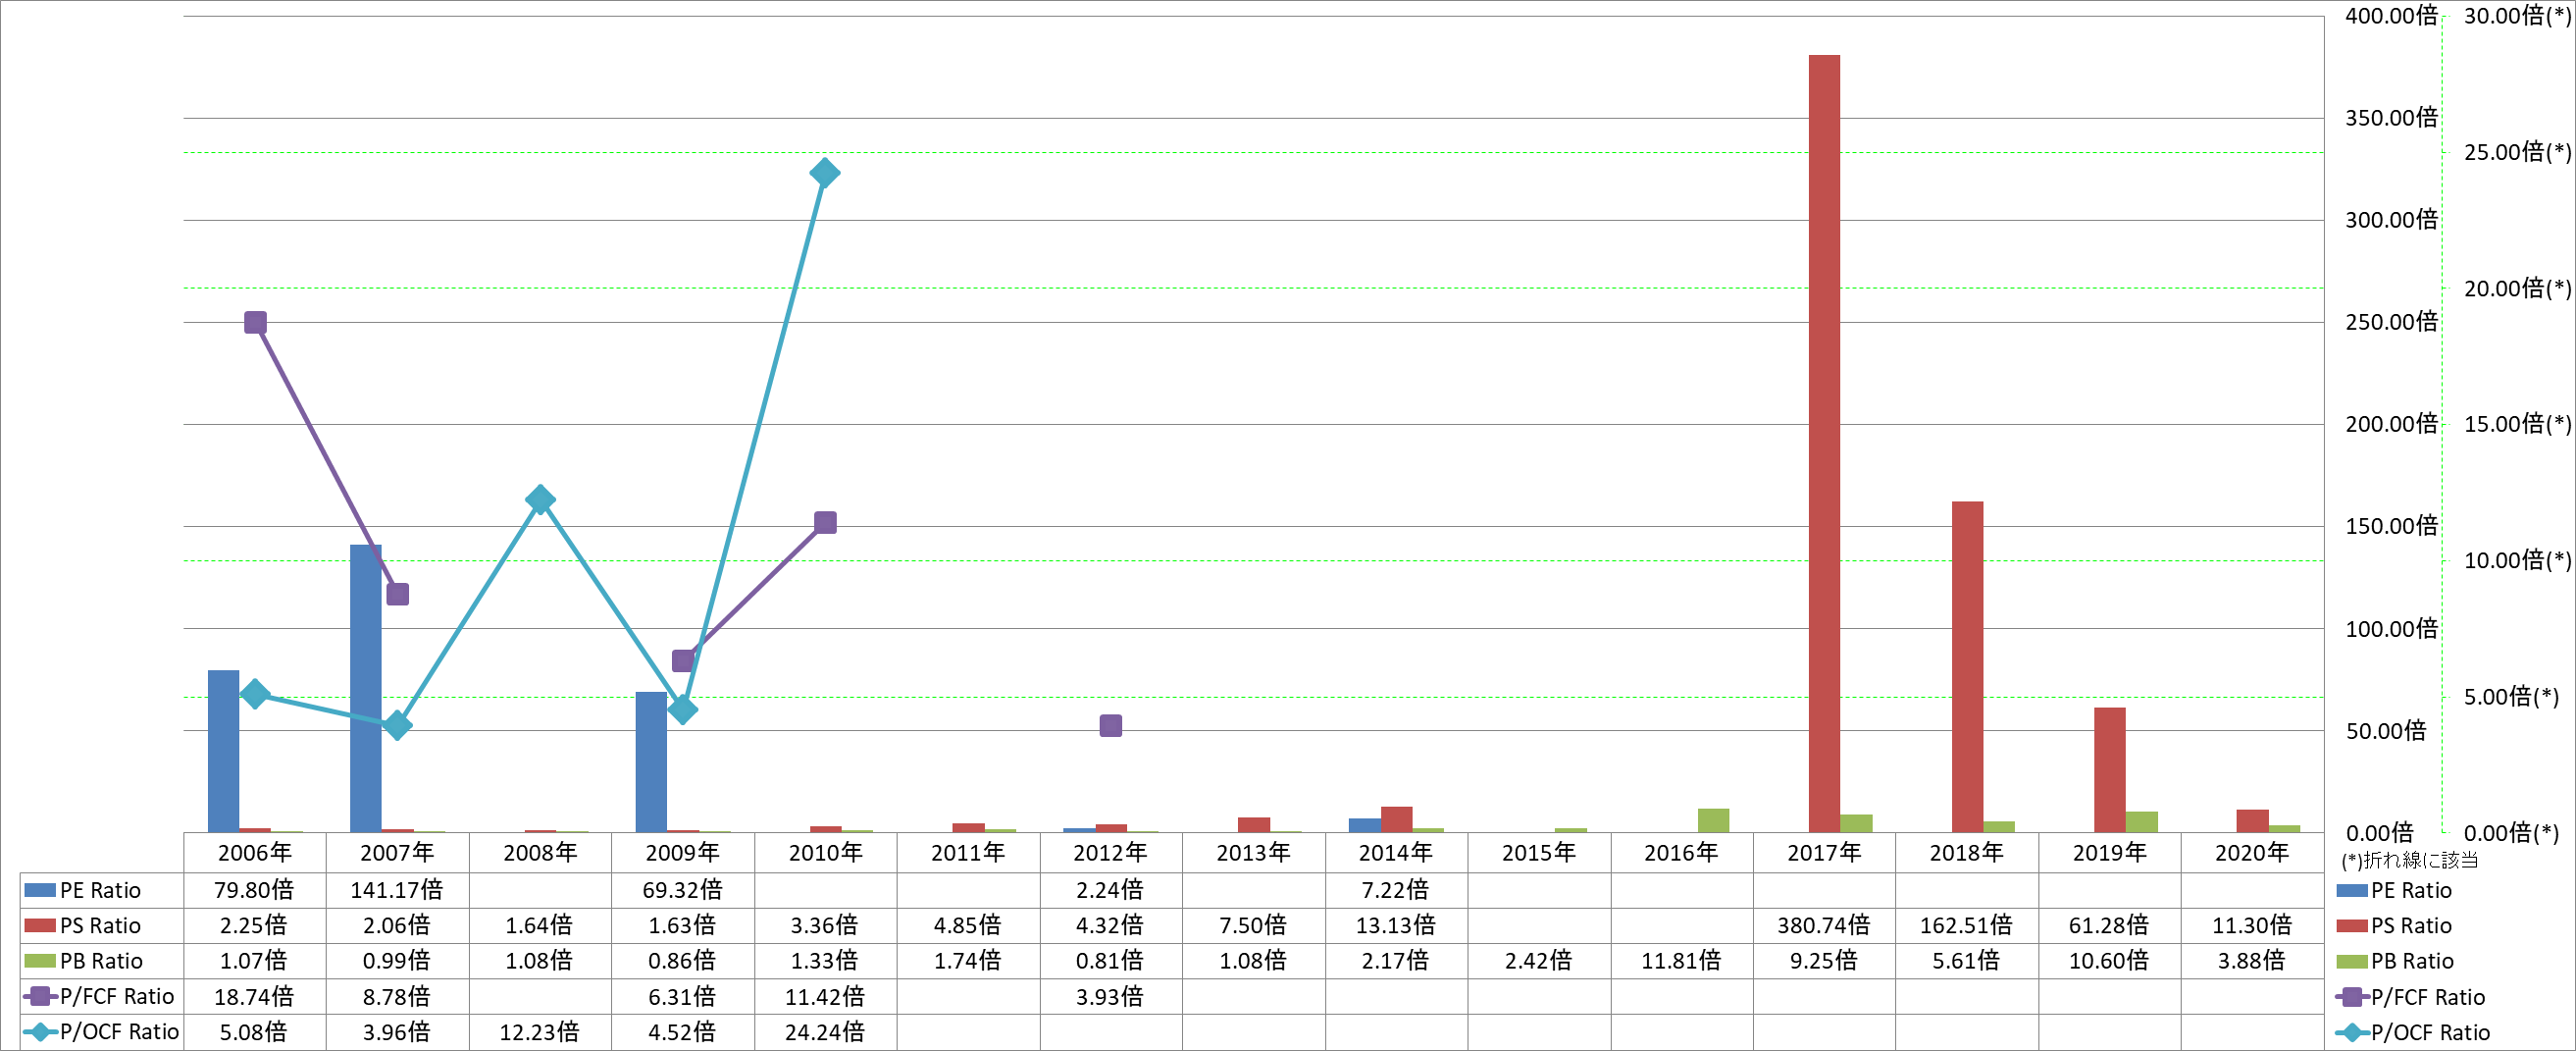Select the 11.81倍 PB Ratio cell
This screenshot has width=2576, height=1051.
coord(1681,961)
